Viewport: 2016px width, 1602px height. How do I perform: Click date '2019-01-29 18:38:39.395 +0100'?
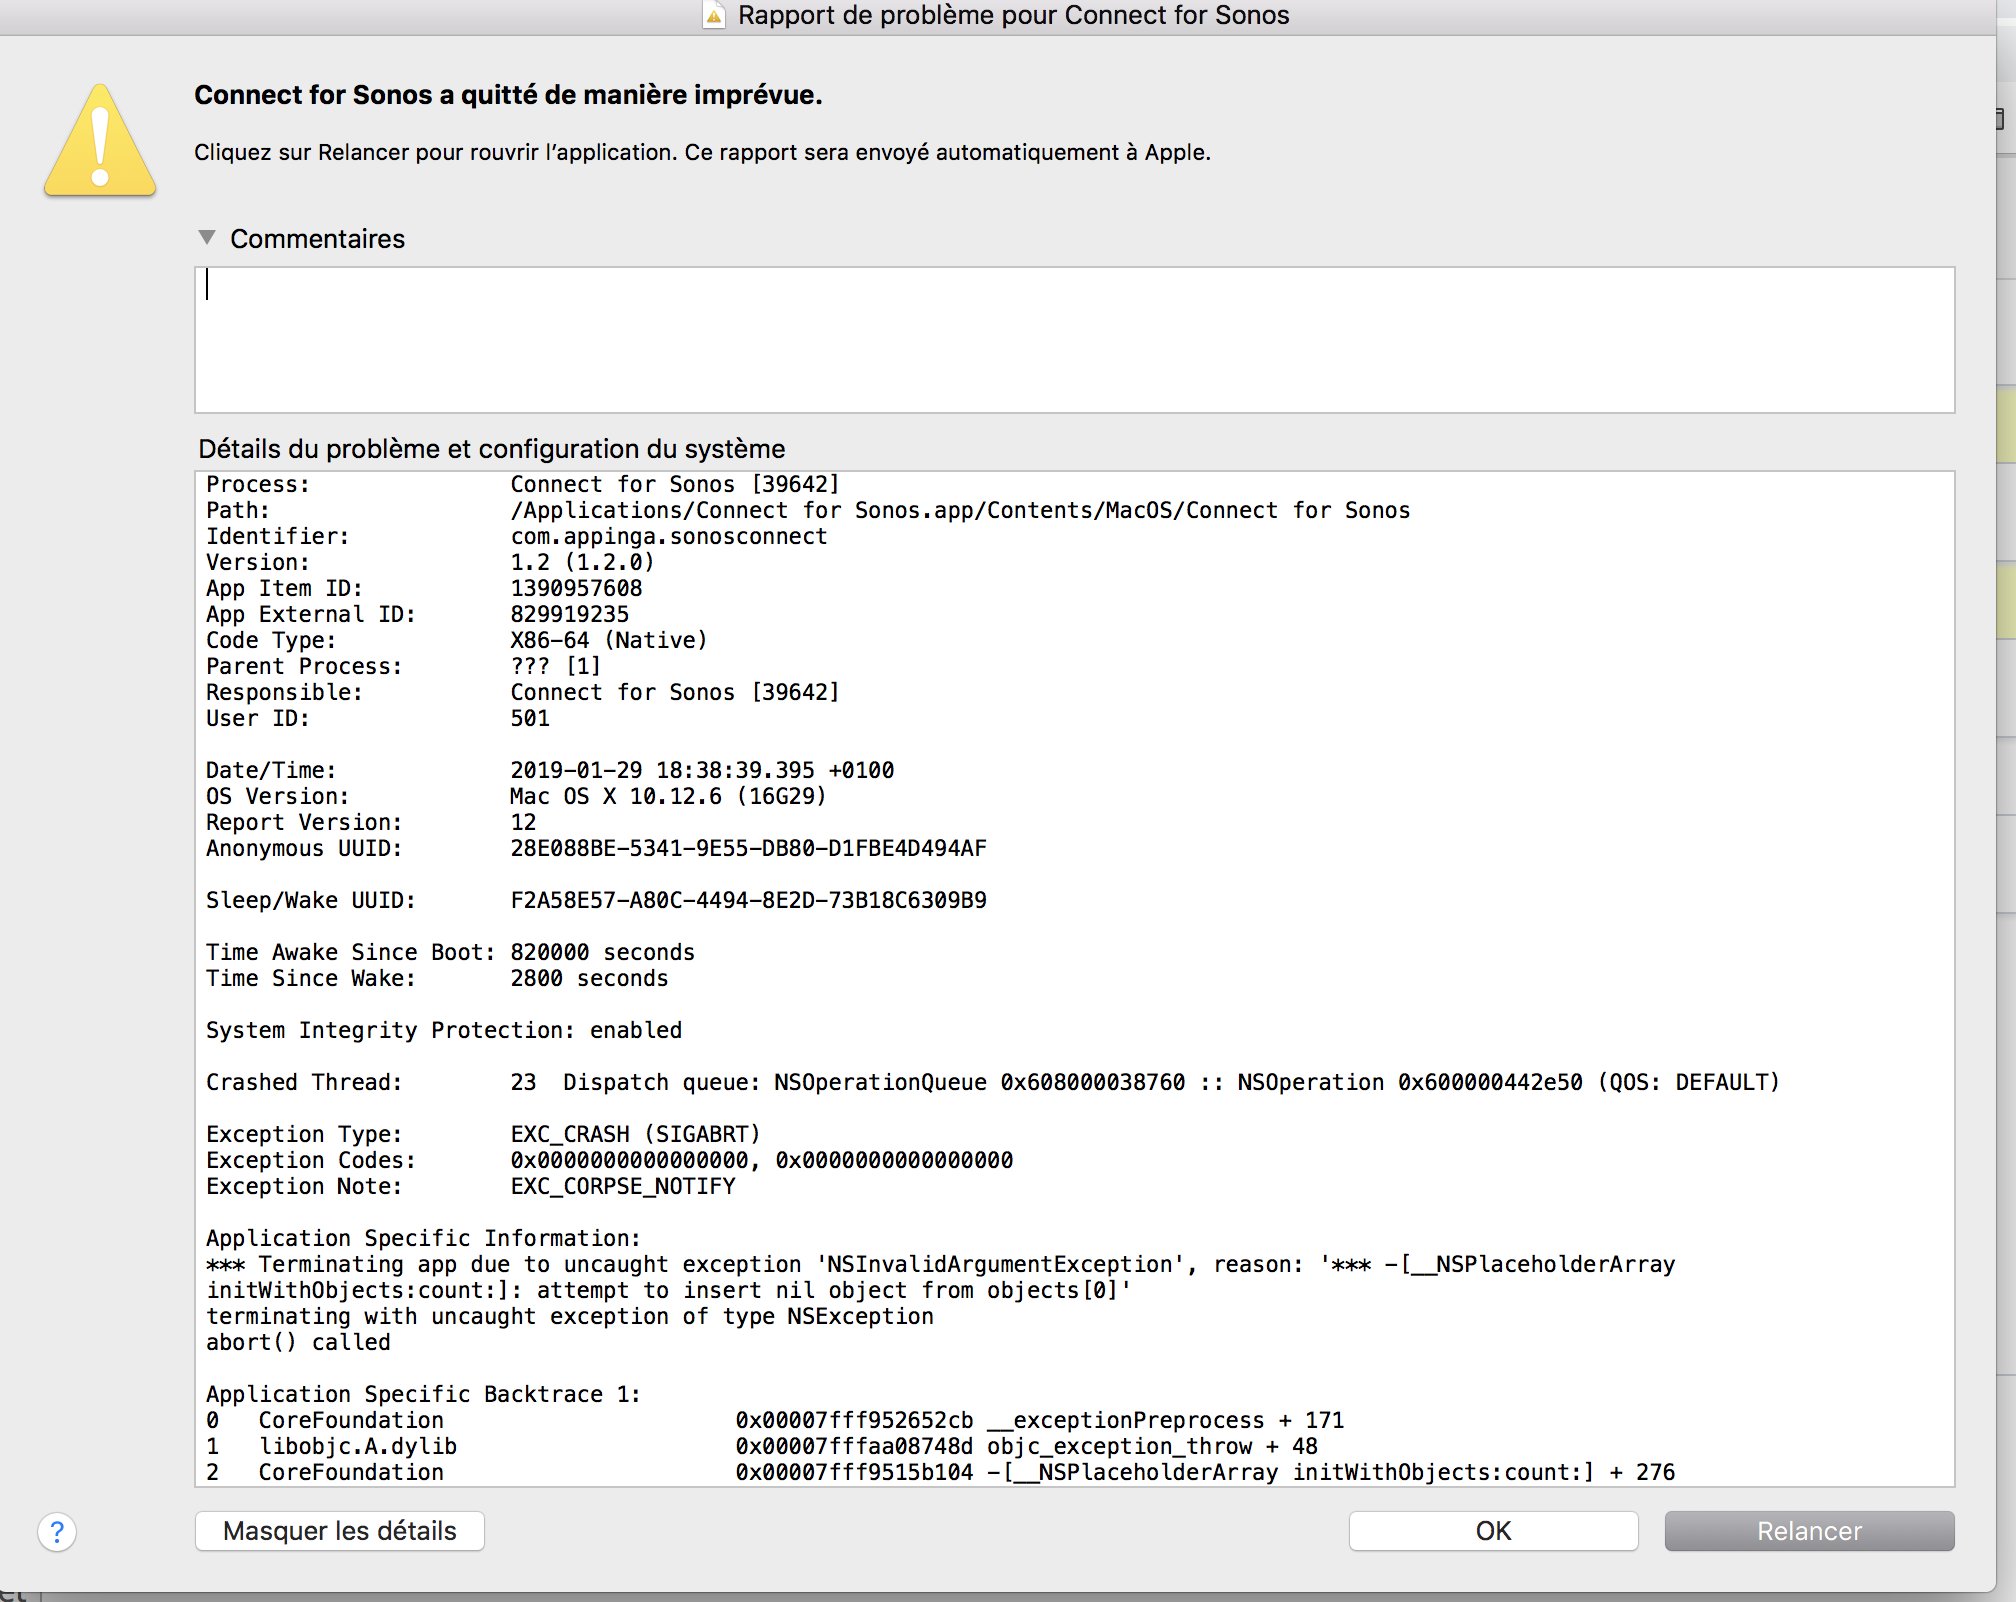click(702, 770)
